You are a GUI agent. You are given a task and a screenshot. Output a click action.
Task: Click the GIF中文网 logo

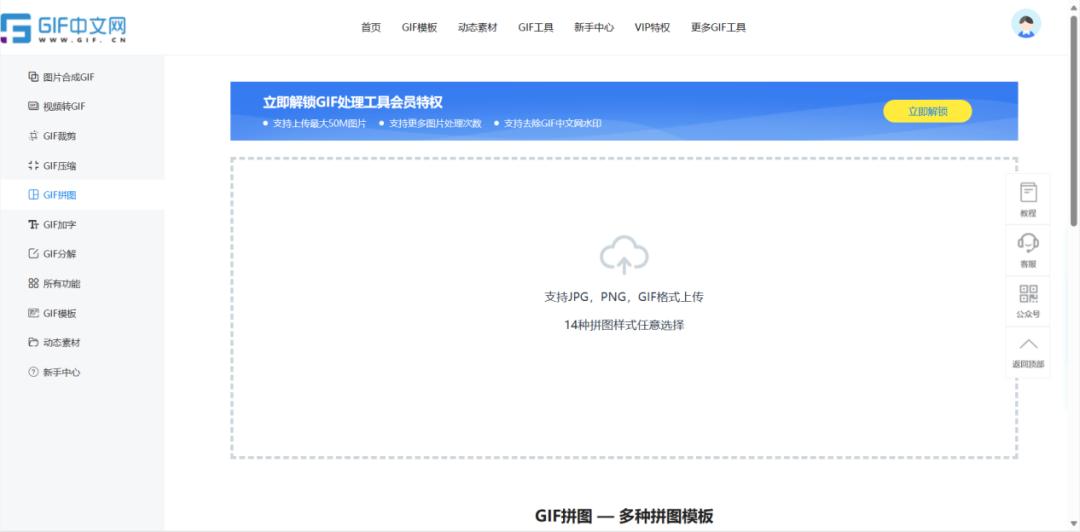(63, 28)
